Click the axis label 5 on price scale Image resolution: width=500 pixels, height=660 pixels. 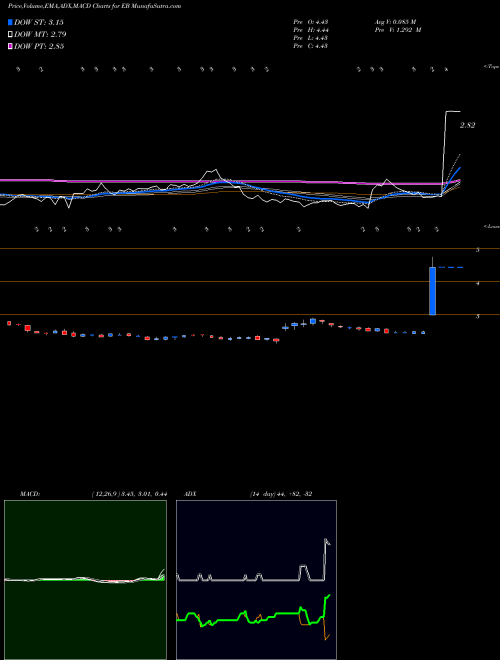(x=477, y=250)
